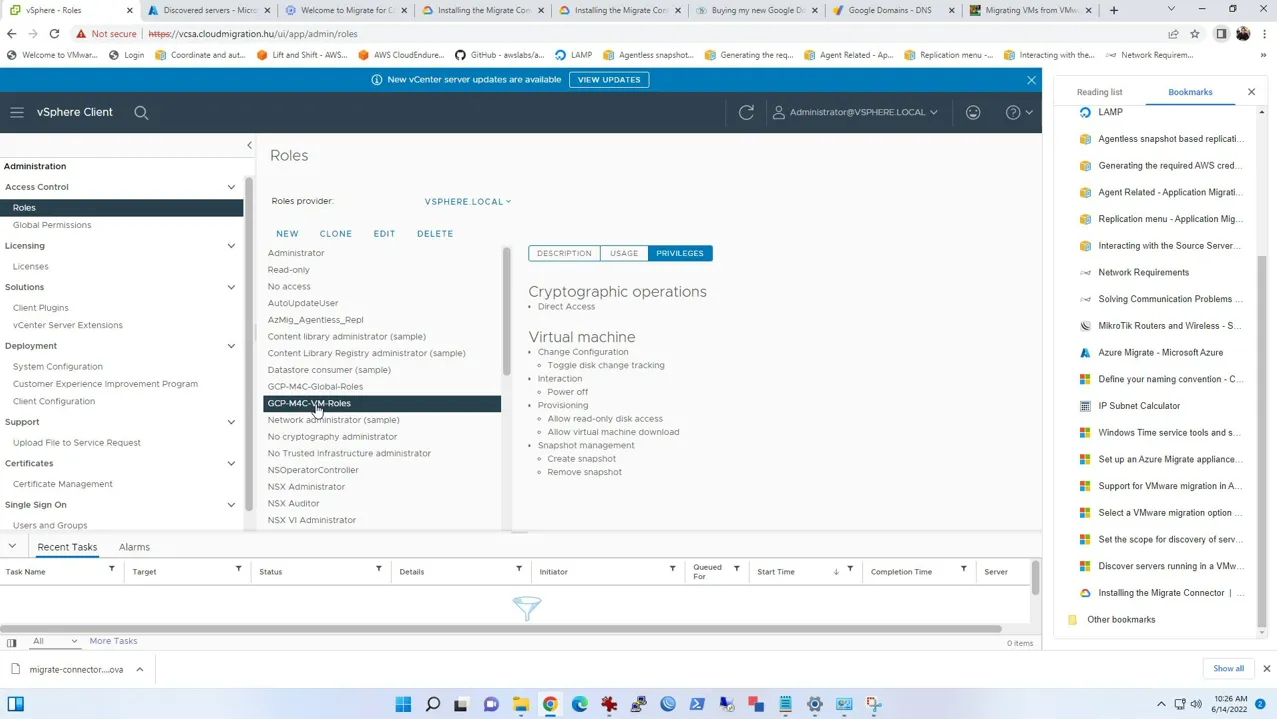Open migrate-connector download item menu
Image resolution: width=1277 pixels, height=719 pixels.
(140, 670)
